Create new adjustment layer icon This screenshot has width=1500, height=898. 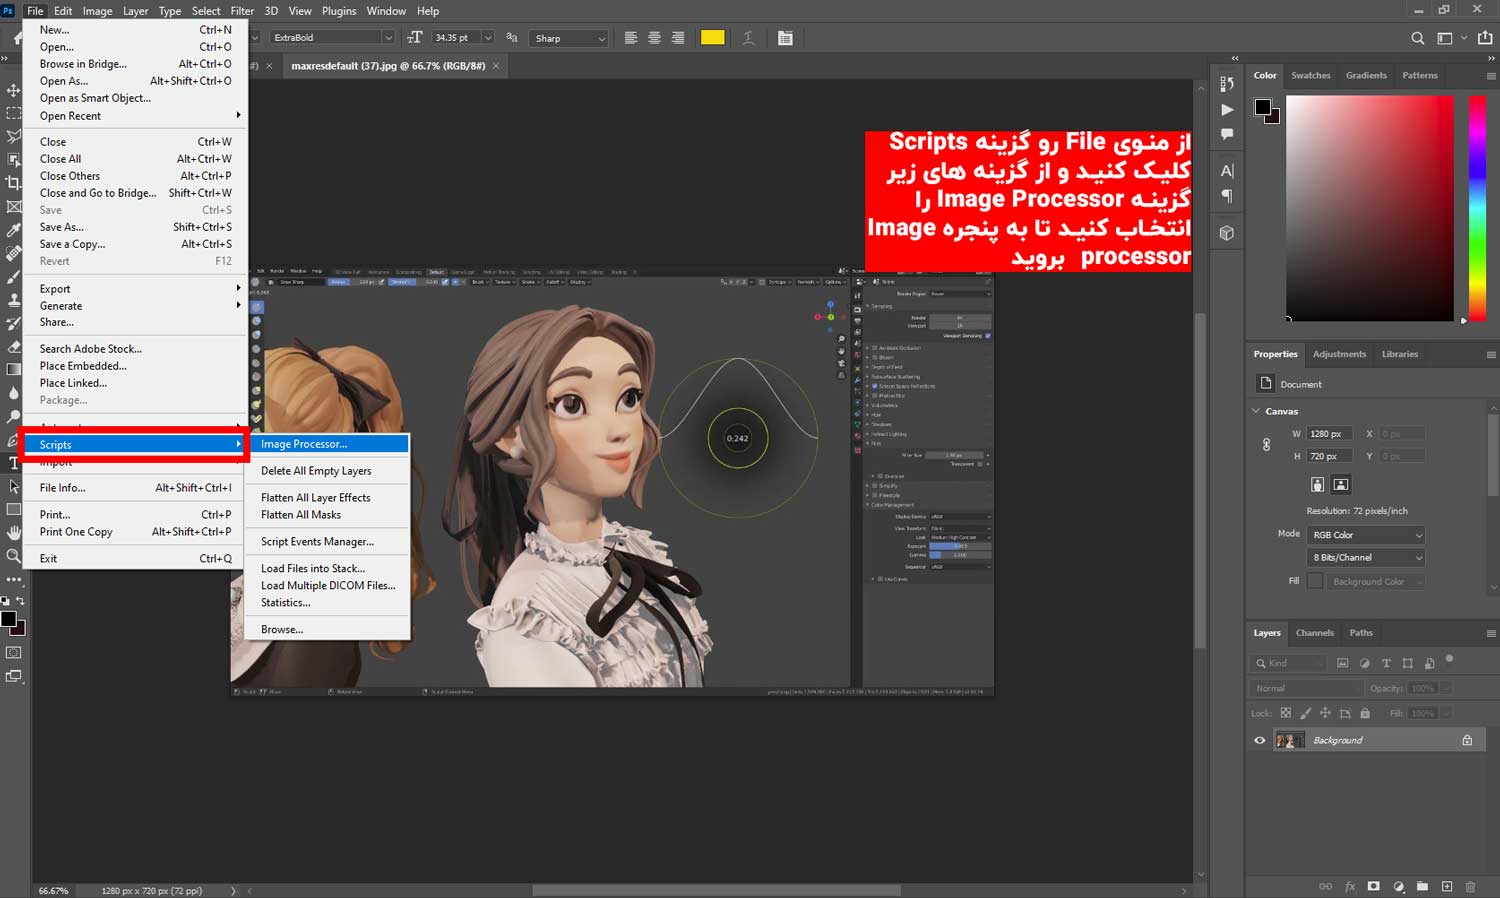[x=1399, y=886]
